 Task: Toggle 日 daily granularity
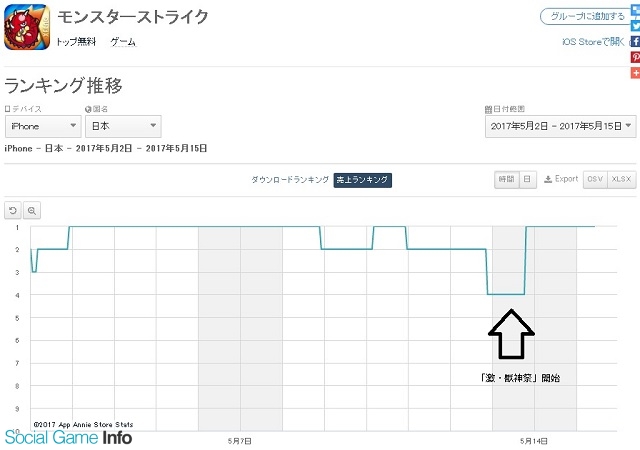click(526, 179)
